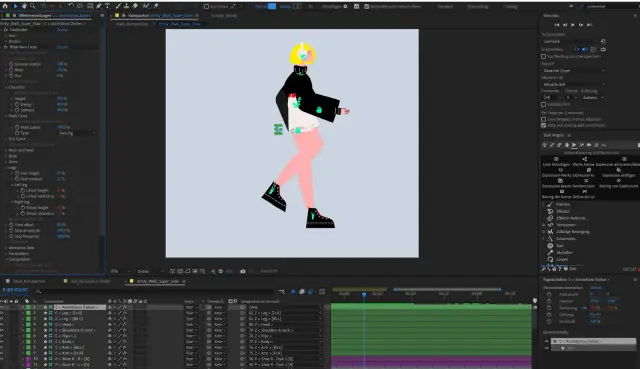Collapse the Walk Cycle group in effect controls

[x=7, y=116]
